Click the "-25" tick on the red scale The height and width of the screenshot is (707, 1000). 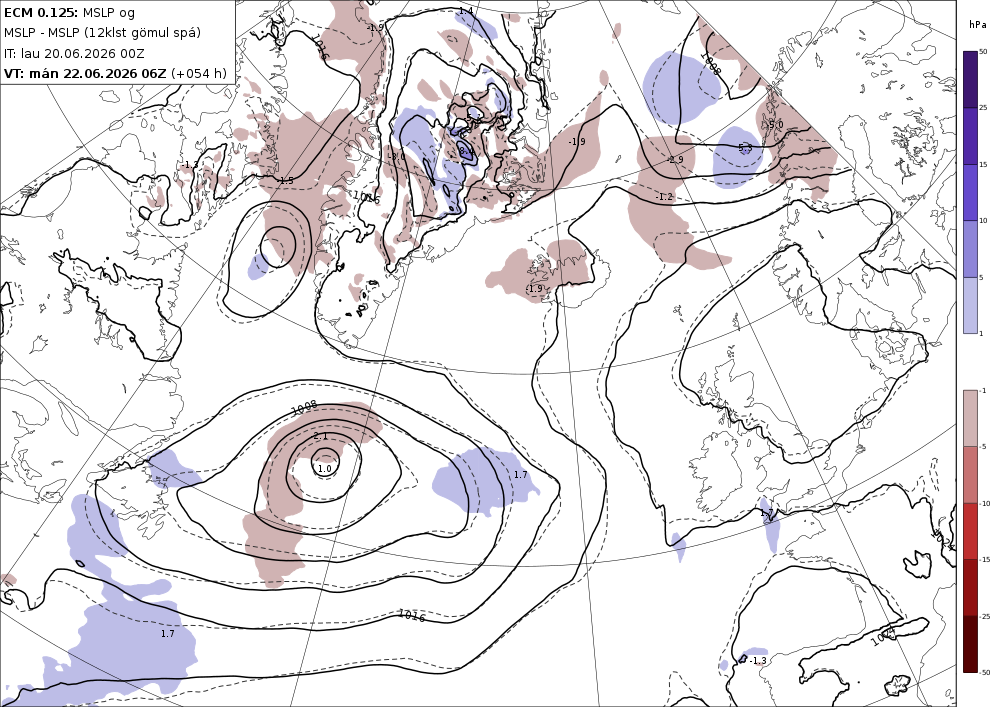point(984,616)
